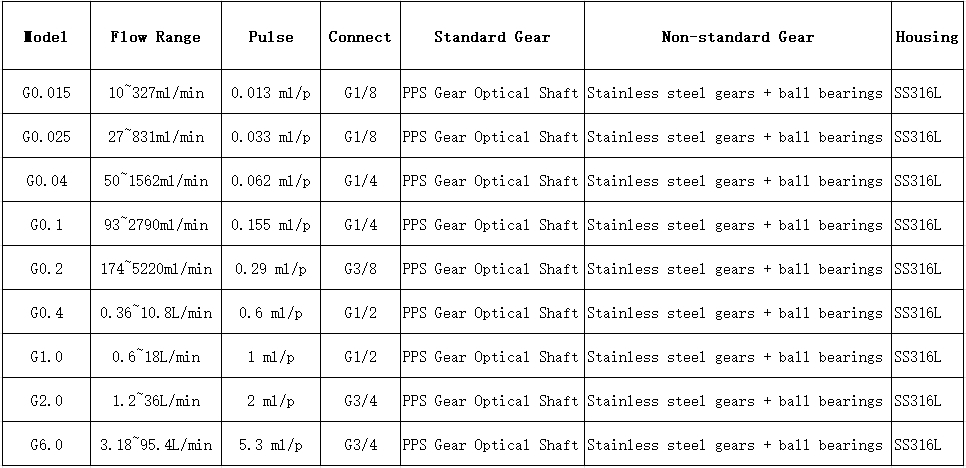The image size is (966, 468).
Task: Select the 0.013 ml/p pulse cell
Action: [271, 93]
